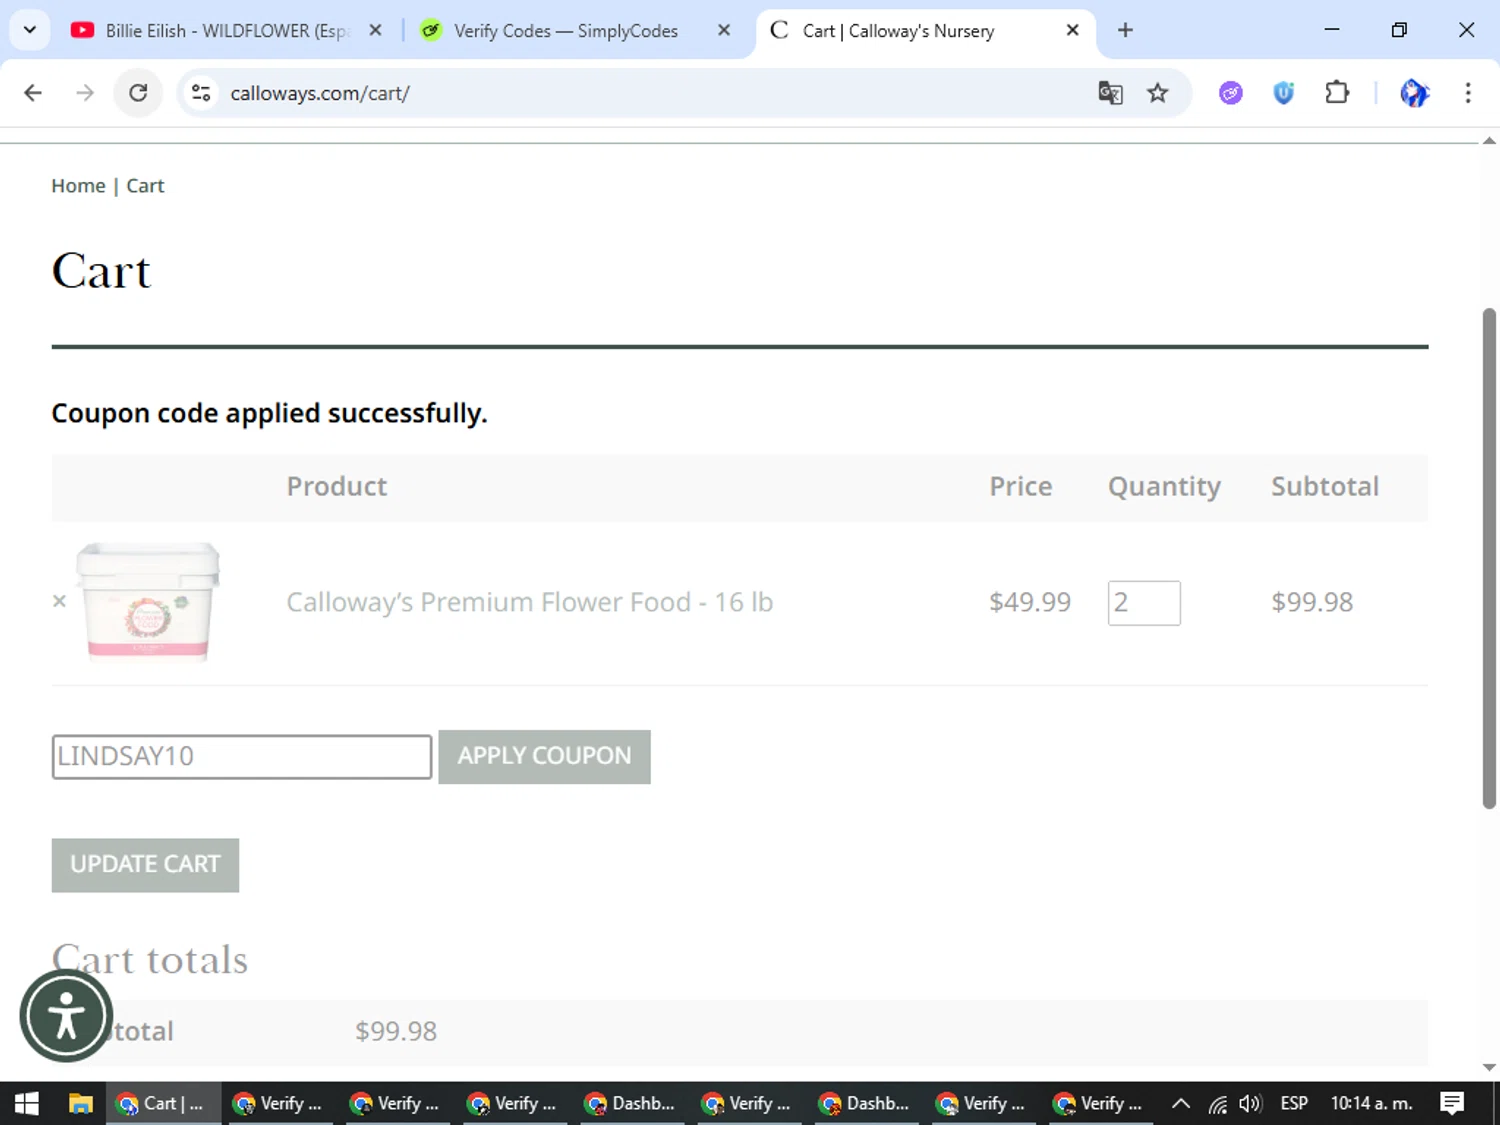Image resolution: width=1500 pixels, height=1125 pixels.
Task: Open the Chrome three-dot menu
Action: (1467, 93)
